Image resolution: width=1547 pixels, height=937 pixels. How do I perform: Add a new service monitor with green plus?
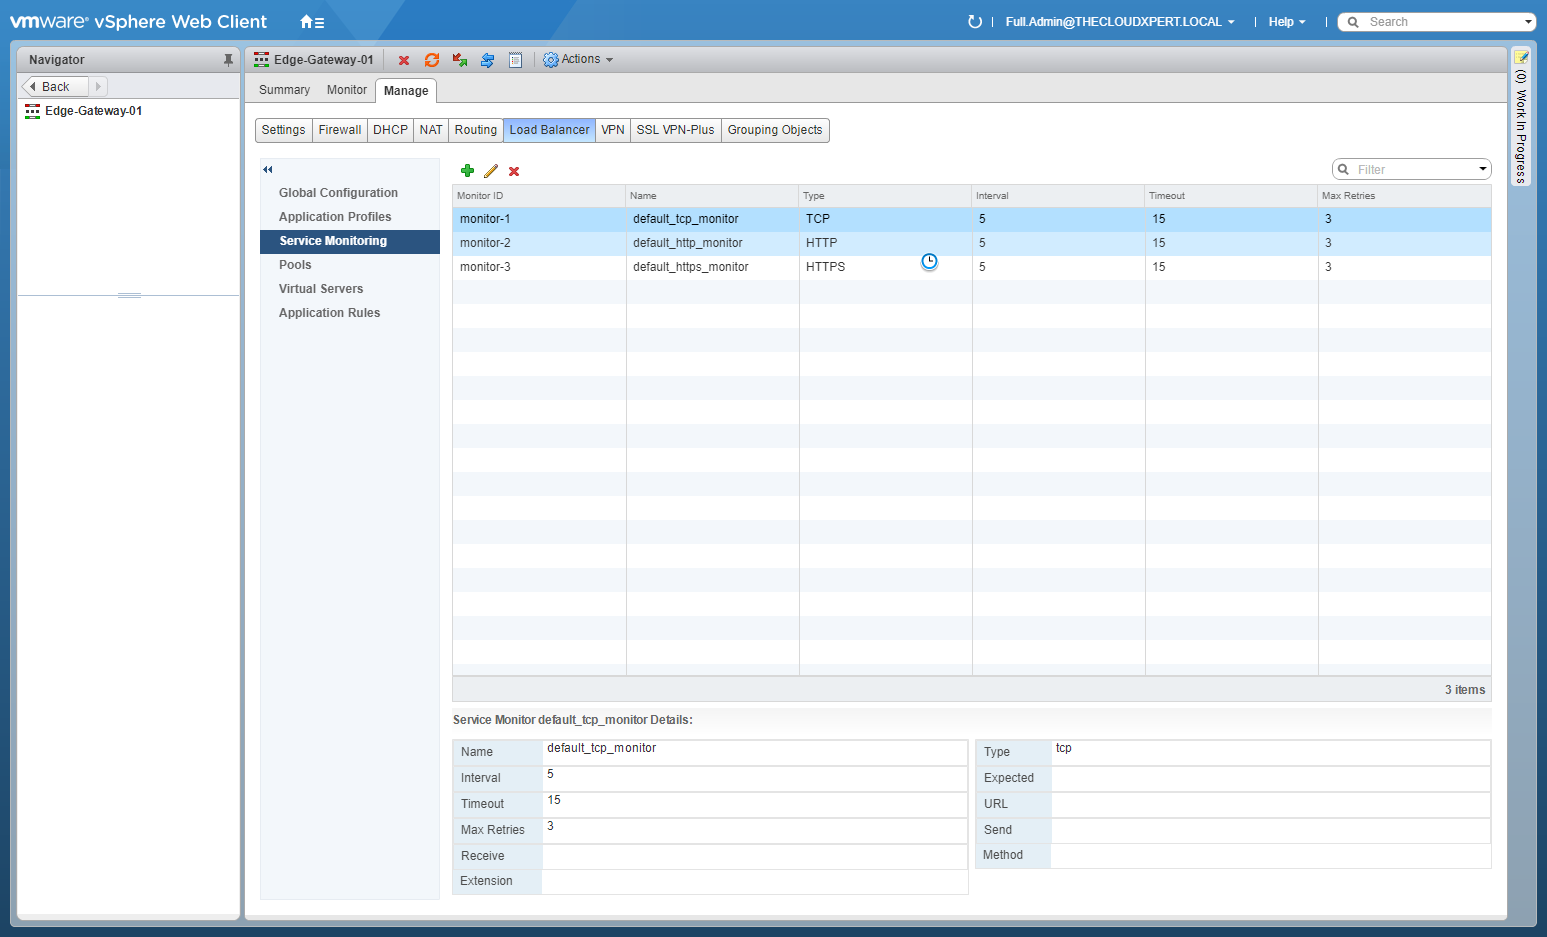click(x=467, y=171)
